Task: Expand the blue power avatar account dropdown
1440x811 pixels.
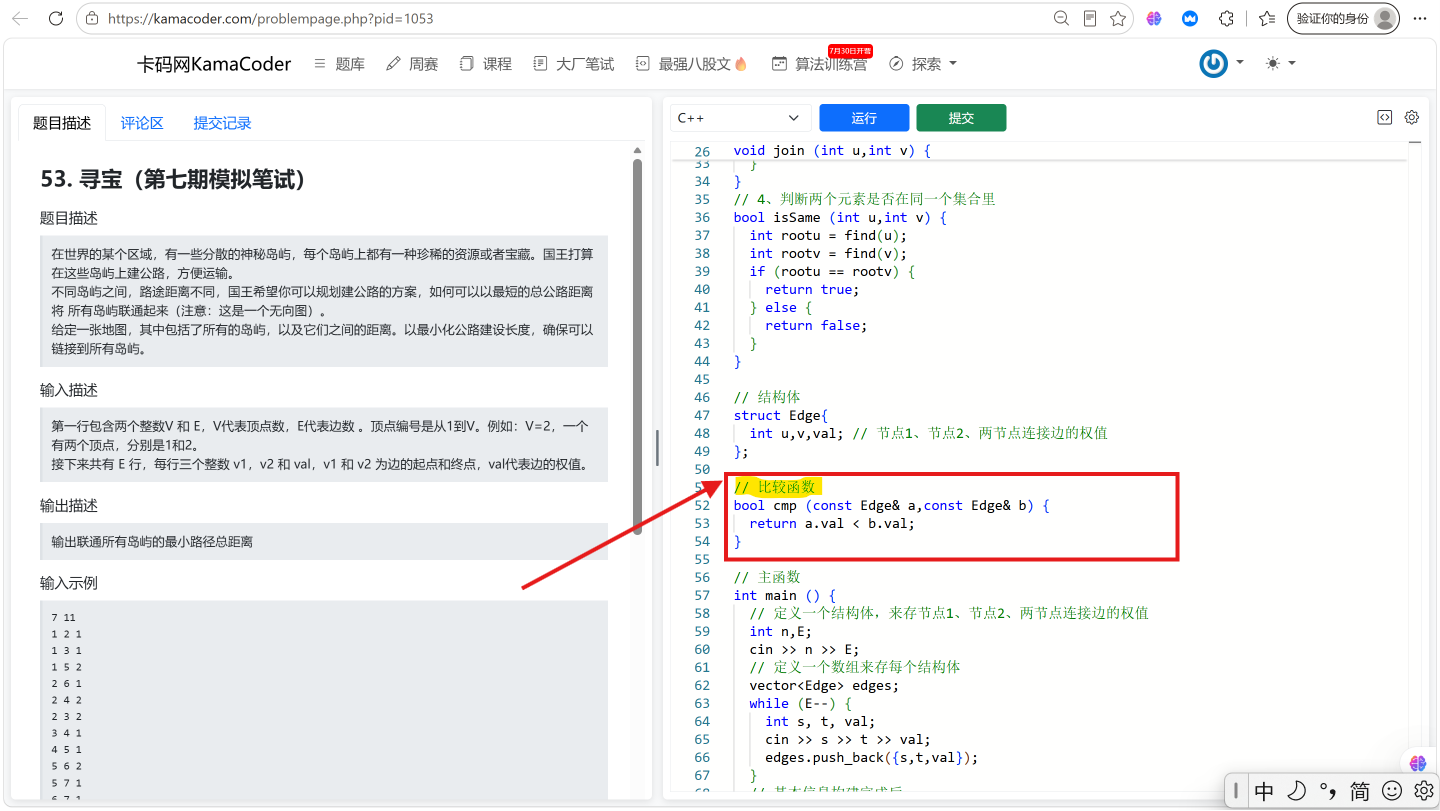Action: coord(1222,63)
